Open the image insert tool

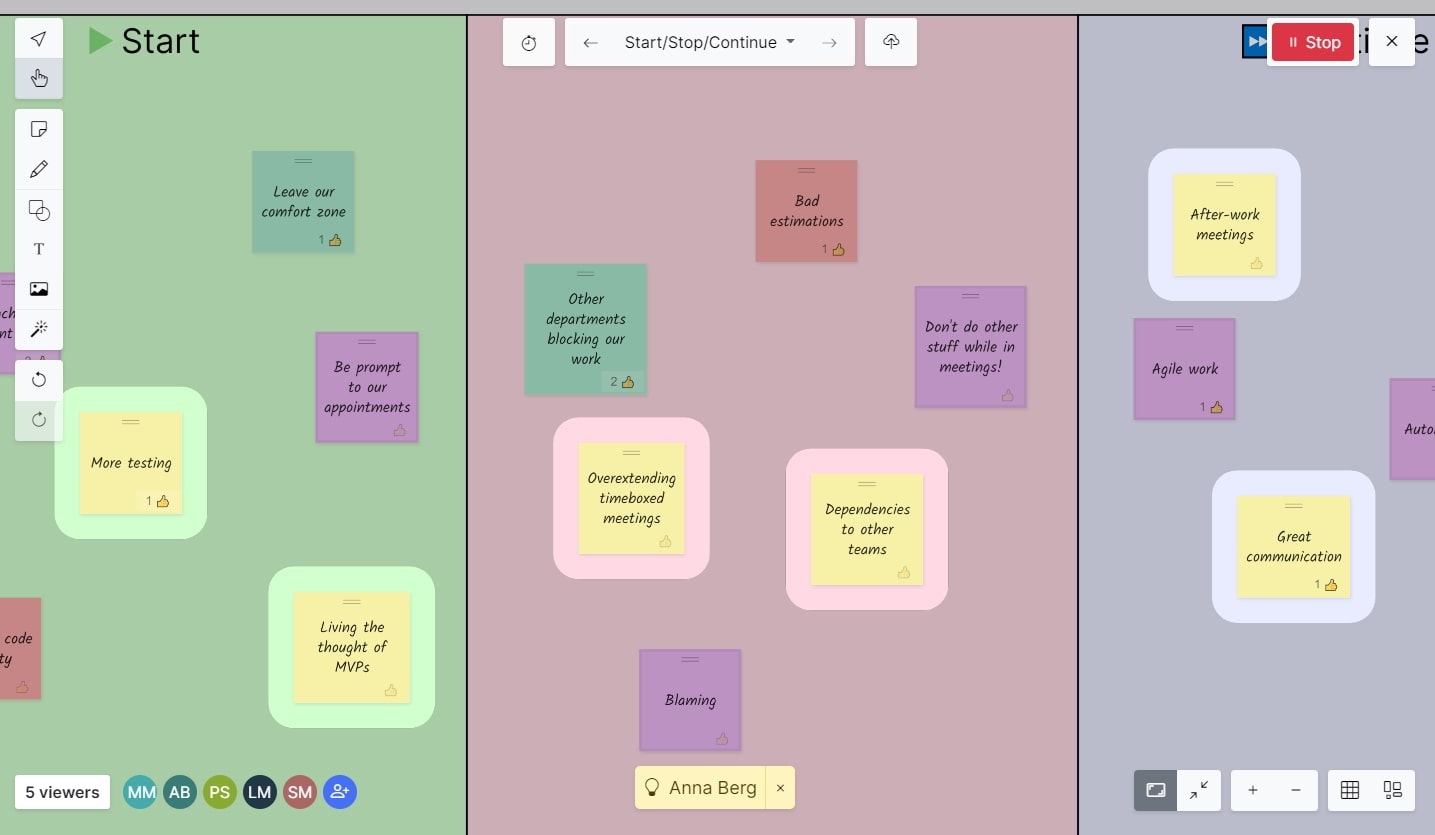coord(38,289)
